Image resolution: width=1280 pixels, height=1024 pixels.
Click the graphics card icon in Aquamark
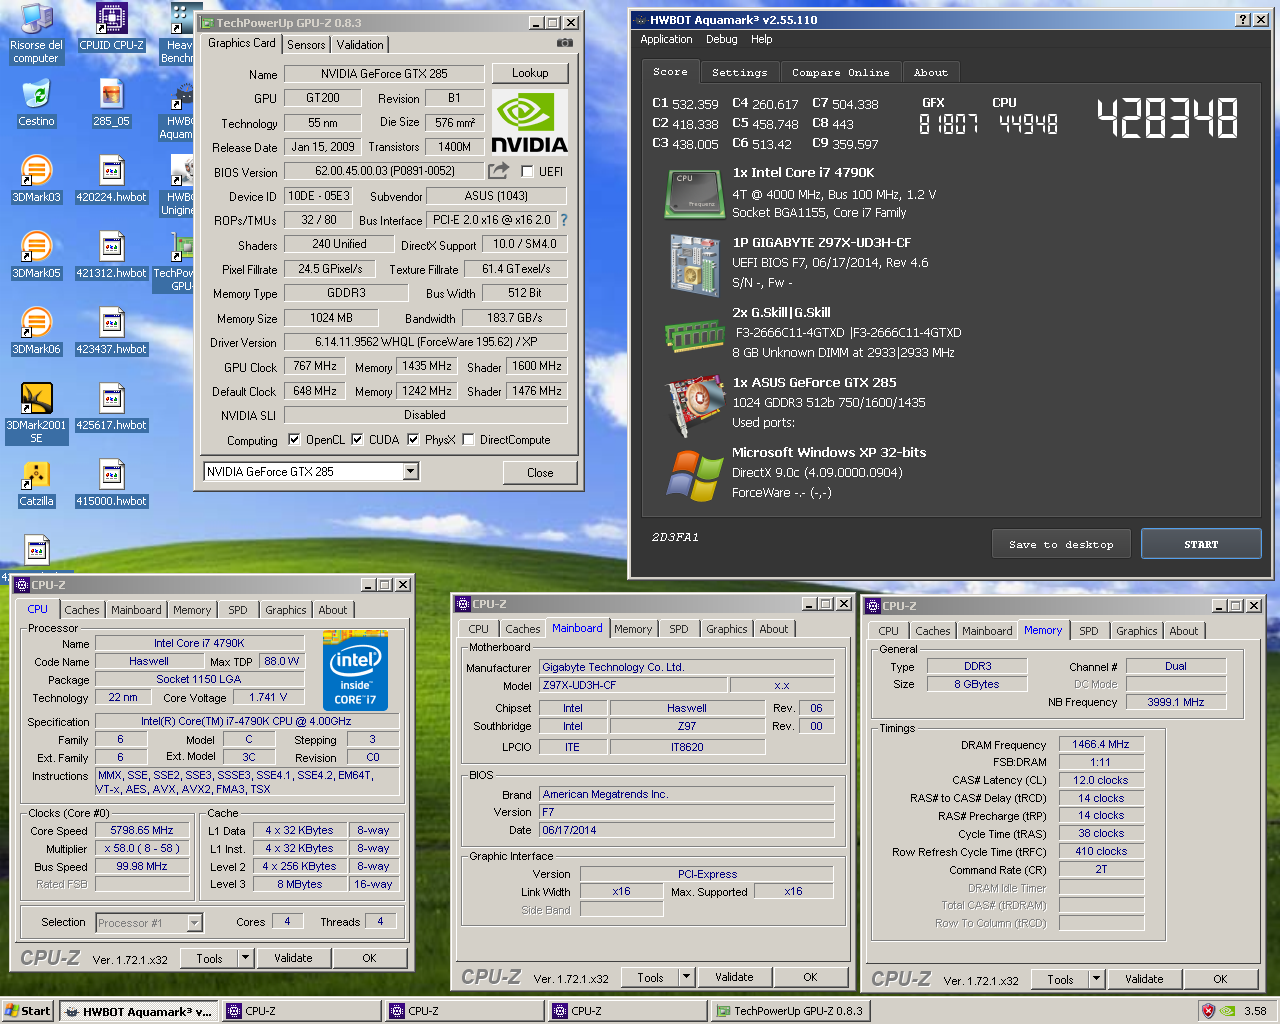point(694,406)
